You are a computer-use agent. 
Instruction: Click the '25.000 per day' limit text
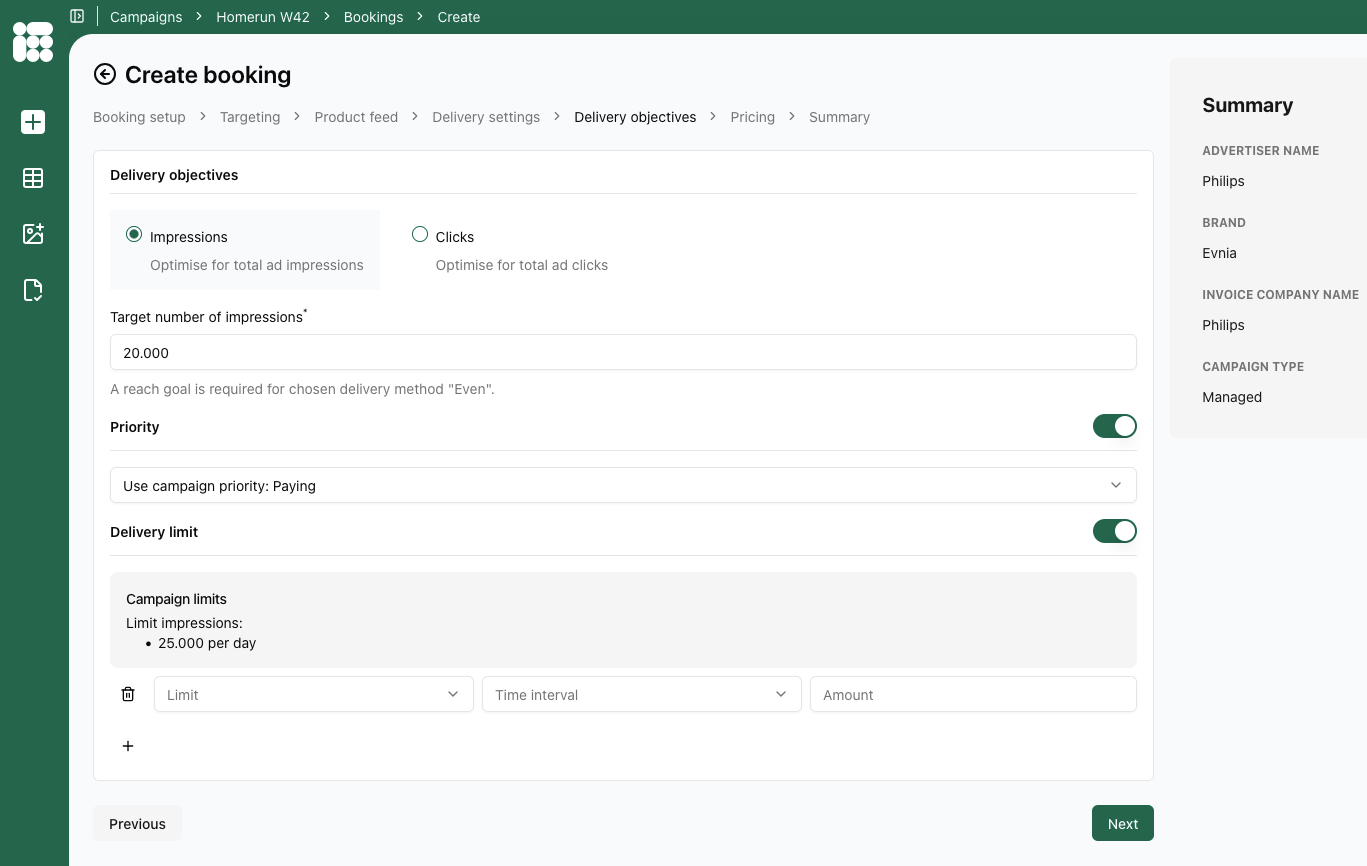coord(207,643)
